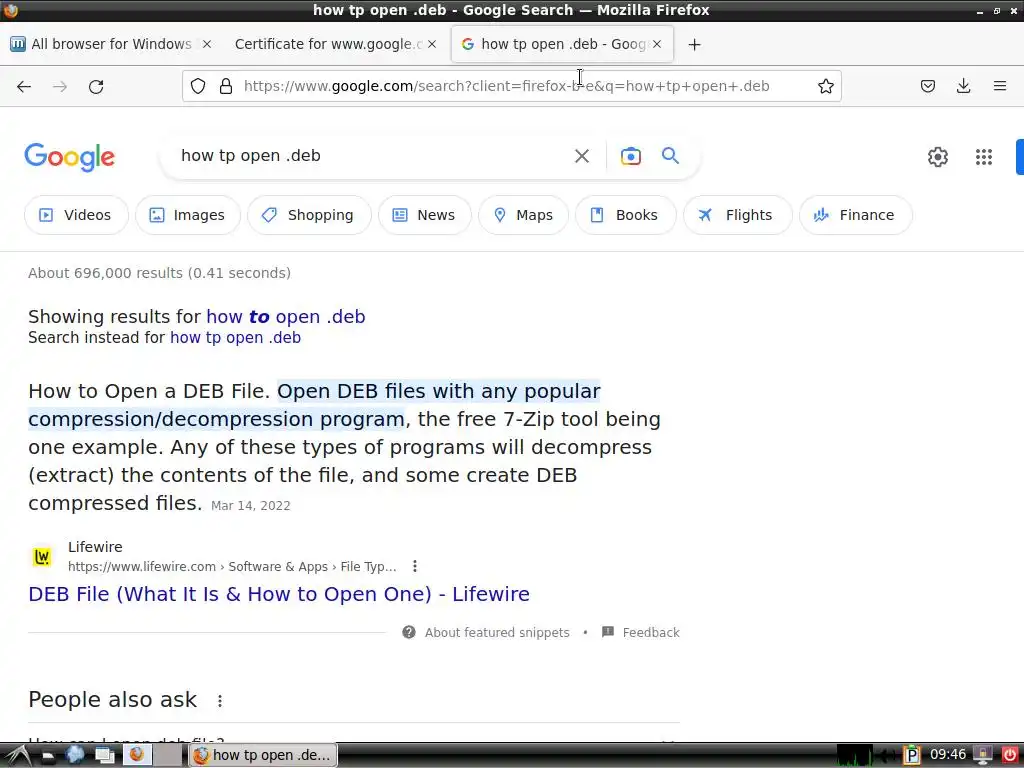The width and height of the screenshot is (1024, 768).
Task: Click the taskbar shutdown power icon
Action: 1009,755
